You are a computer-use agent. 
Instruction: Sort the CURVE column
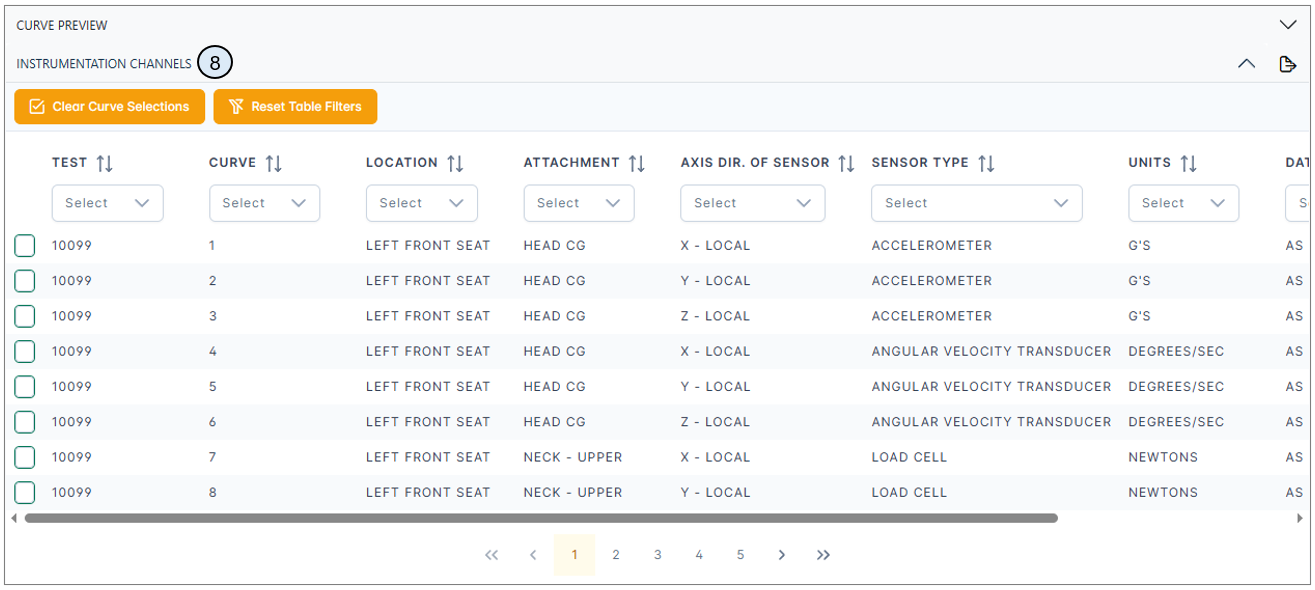click(273, 162)
